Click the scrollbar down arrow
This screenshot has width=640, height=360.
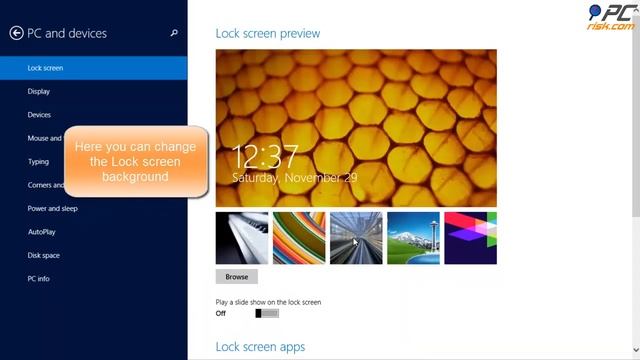tap(636, 350)
